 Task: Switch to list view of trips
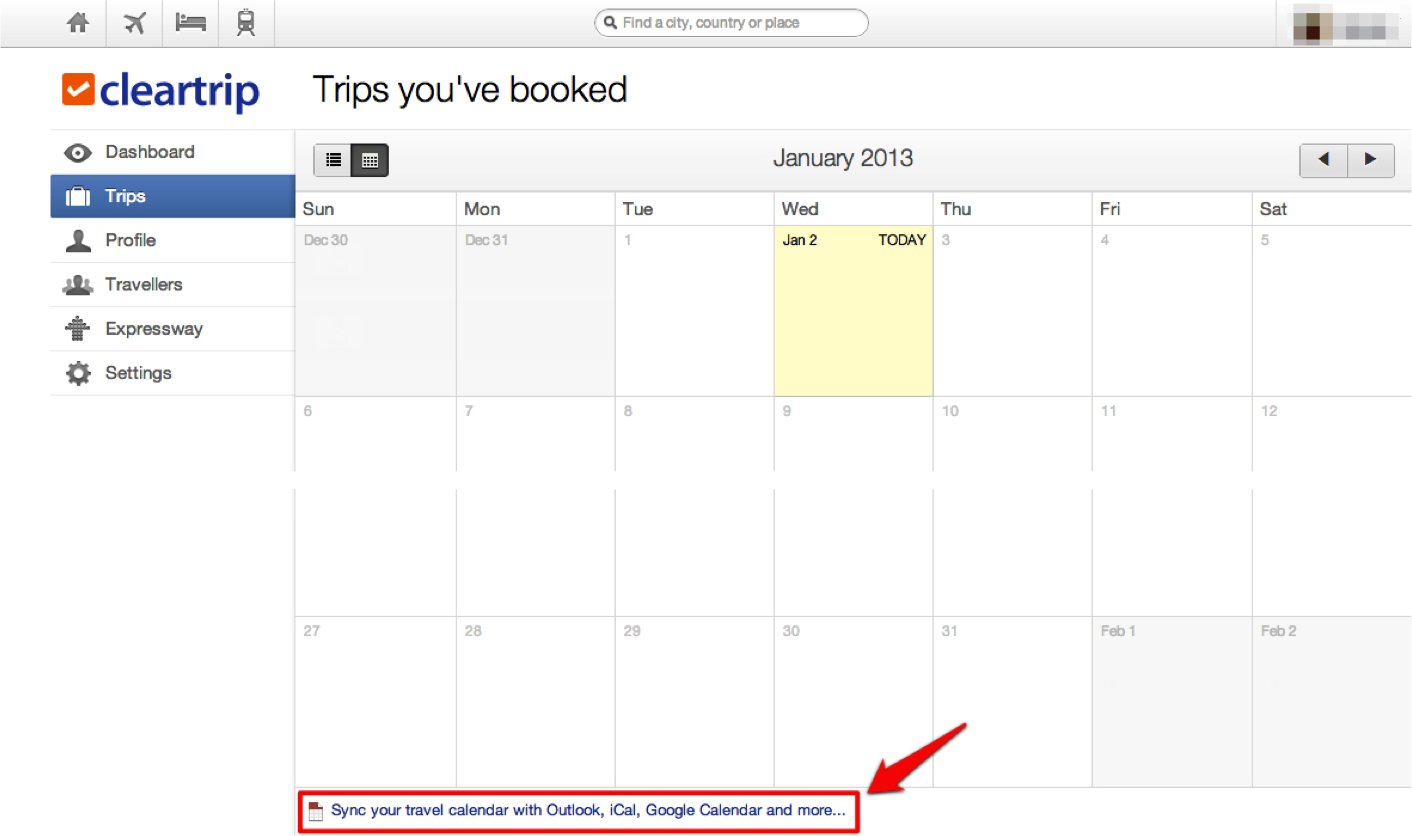tap(333, 160)
